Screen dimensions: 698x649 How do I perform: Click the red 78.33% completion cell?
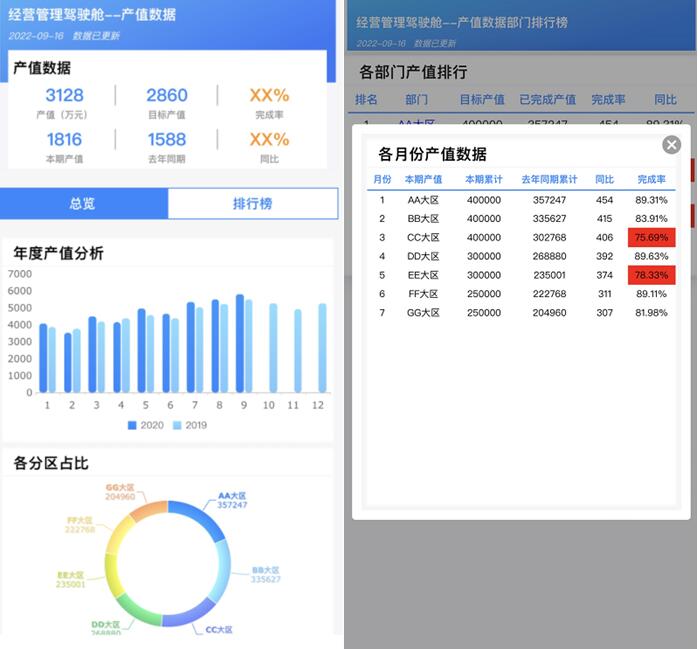click(651, 275)
